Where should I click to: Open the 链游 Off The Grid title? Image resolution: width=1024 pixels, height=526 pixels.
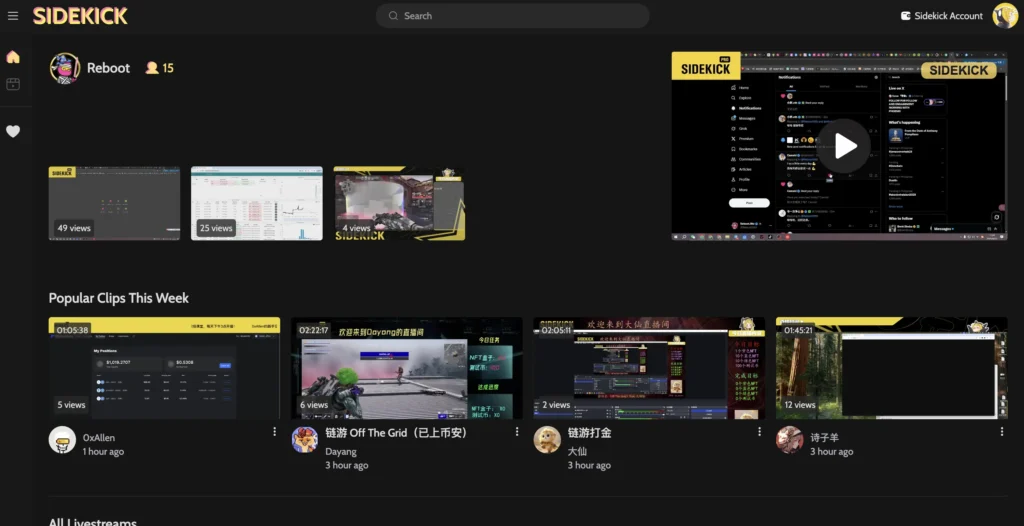coord(397,433)
